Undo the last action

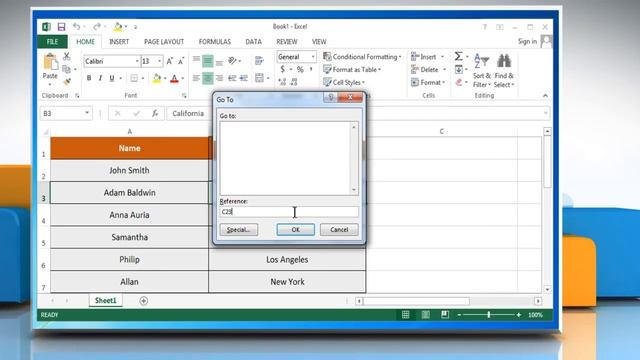click(x=76, y=27)
